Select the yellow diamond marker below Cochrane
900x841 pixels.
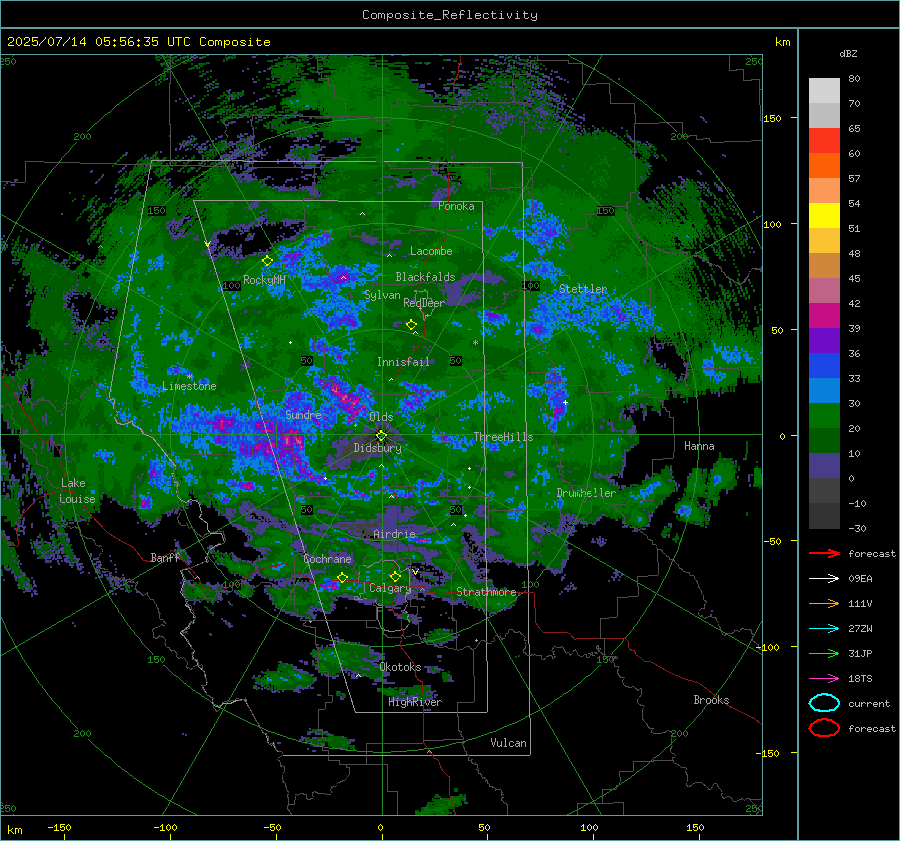click(342, 577)
